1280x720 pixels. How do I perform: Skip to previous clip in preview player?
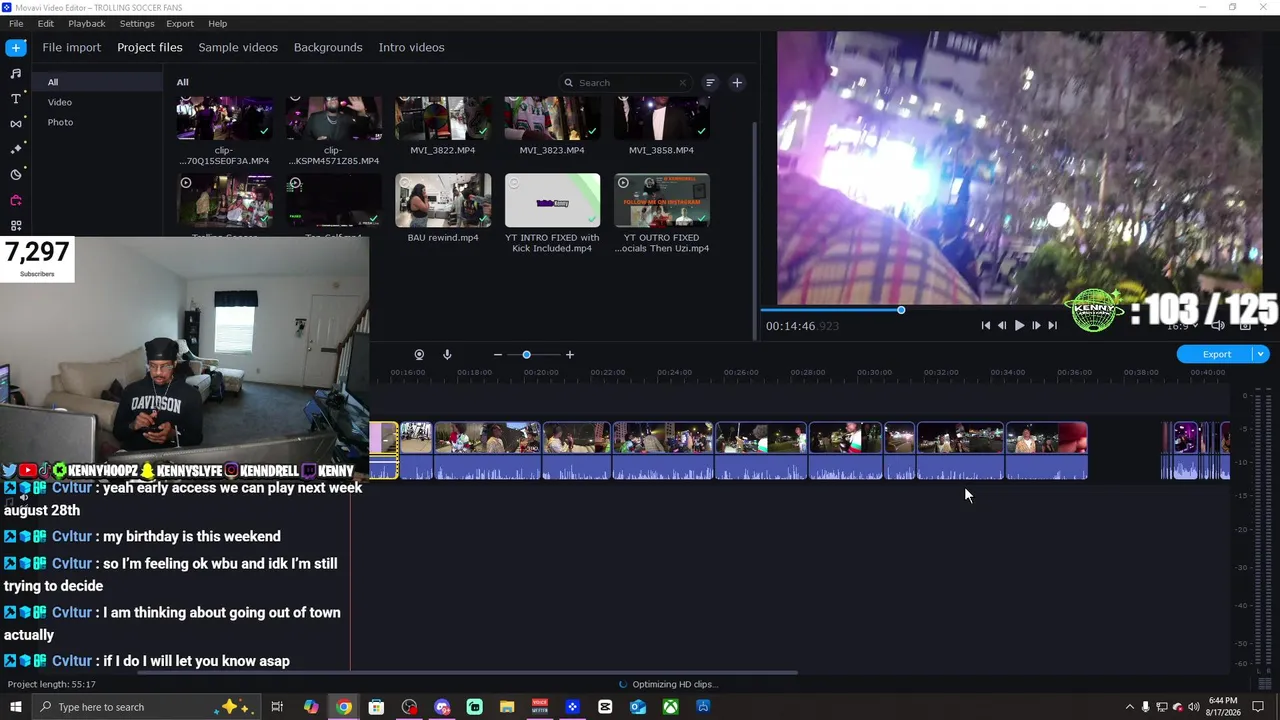(986, 325)
